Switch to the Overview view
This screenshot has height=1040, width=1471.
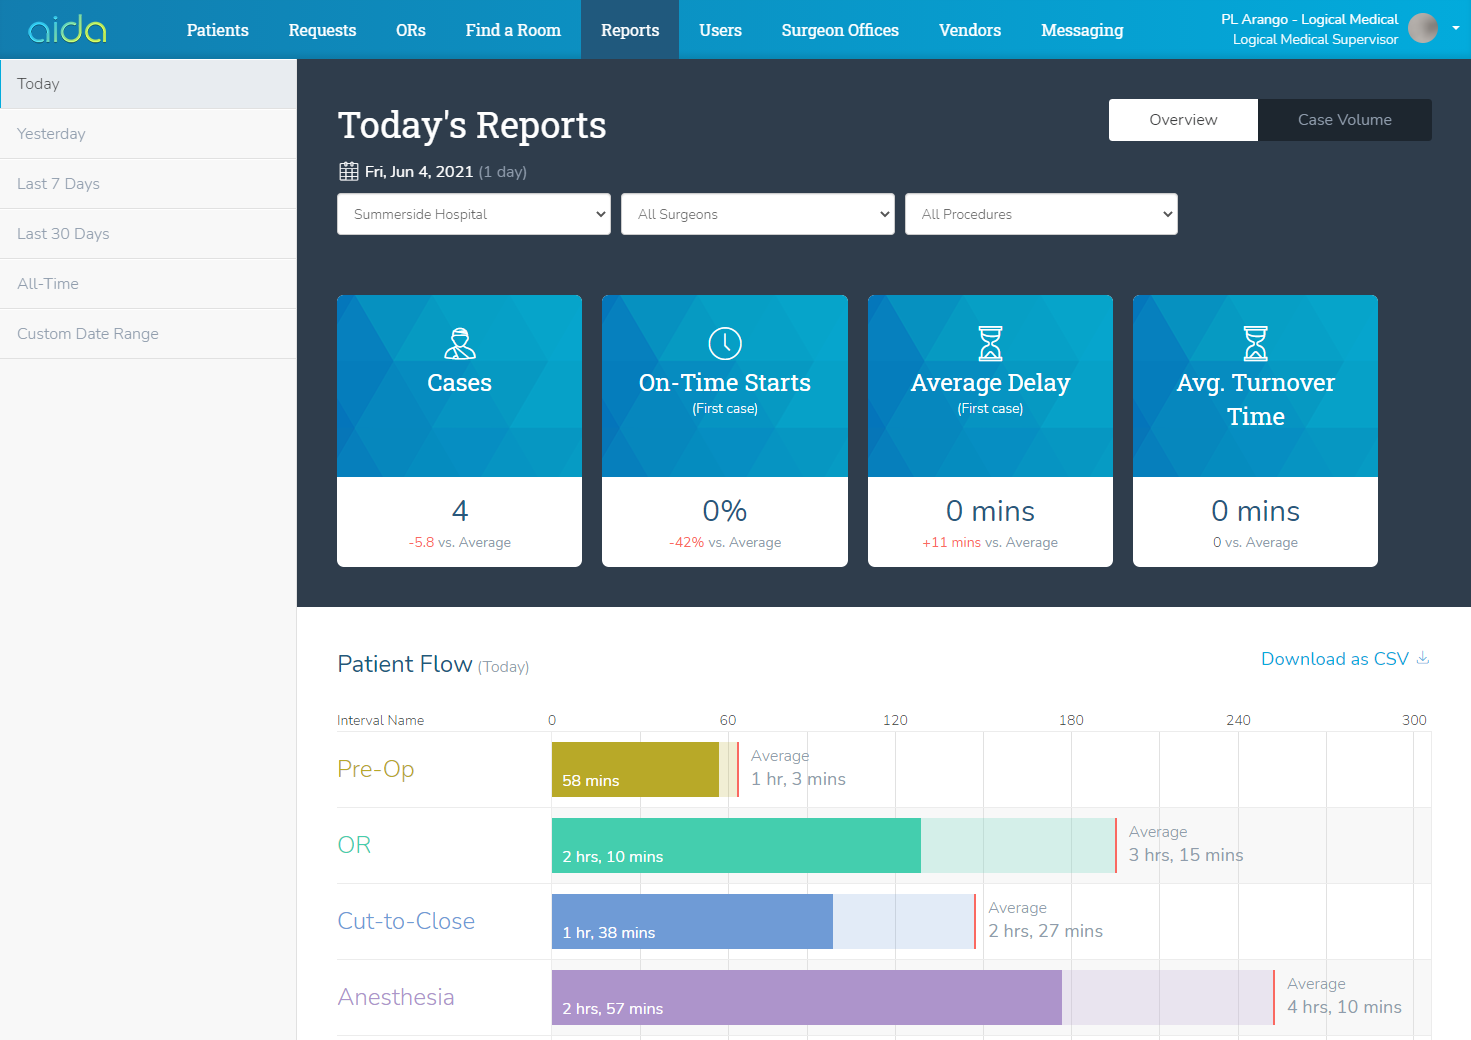coord(1183,120)
